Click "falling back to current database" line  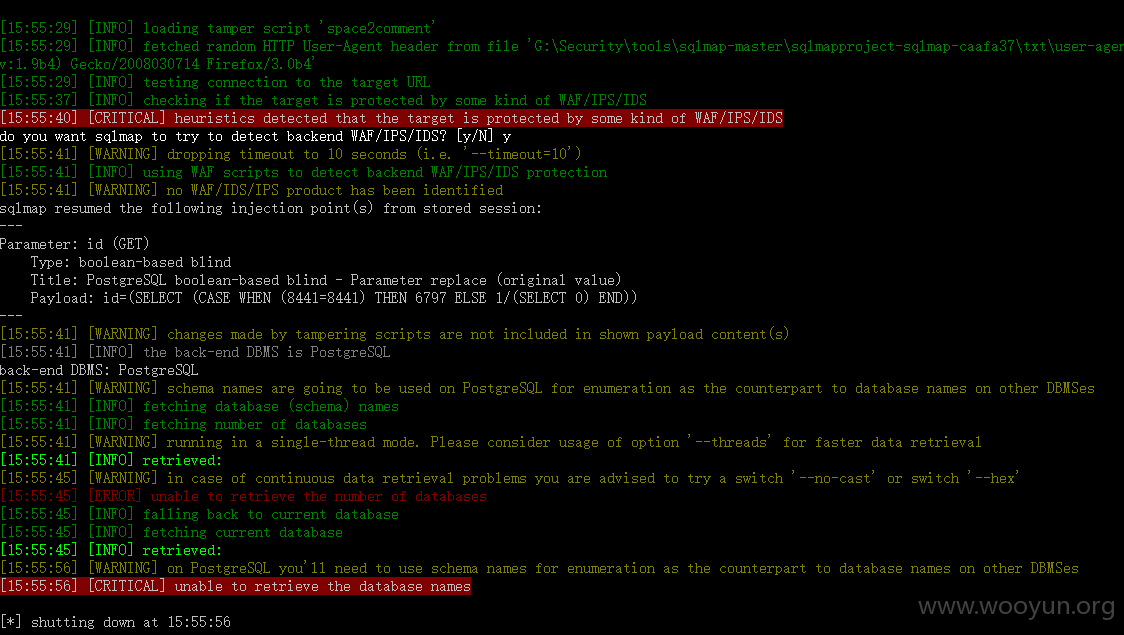click(199, 514)
